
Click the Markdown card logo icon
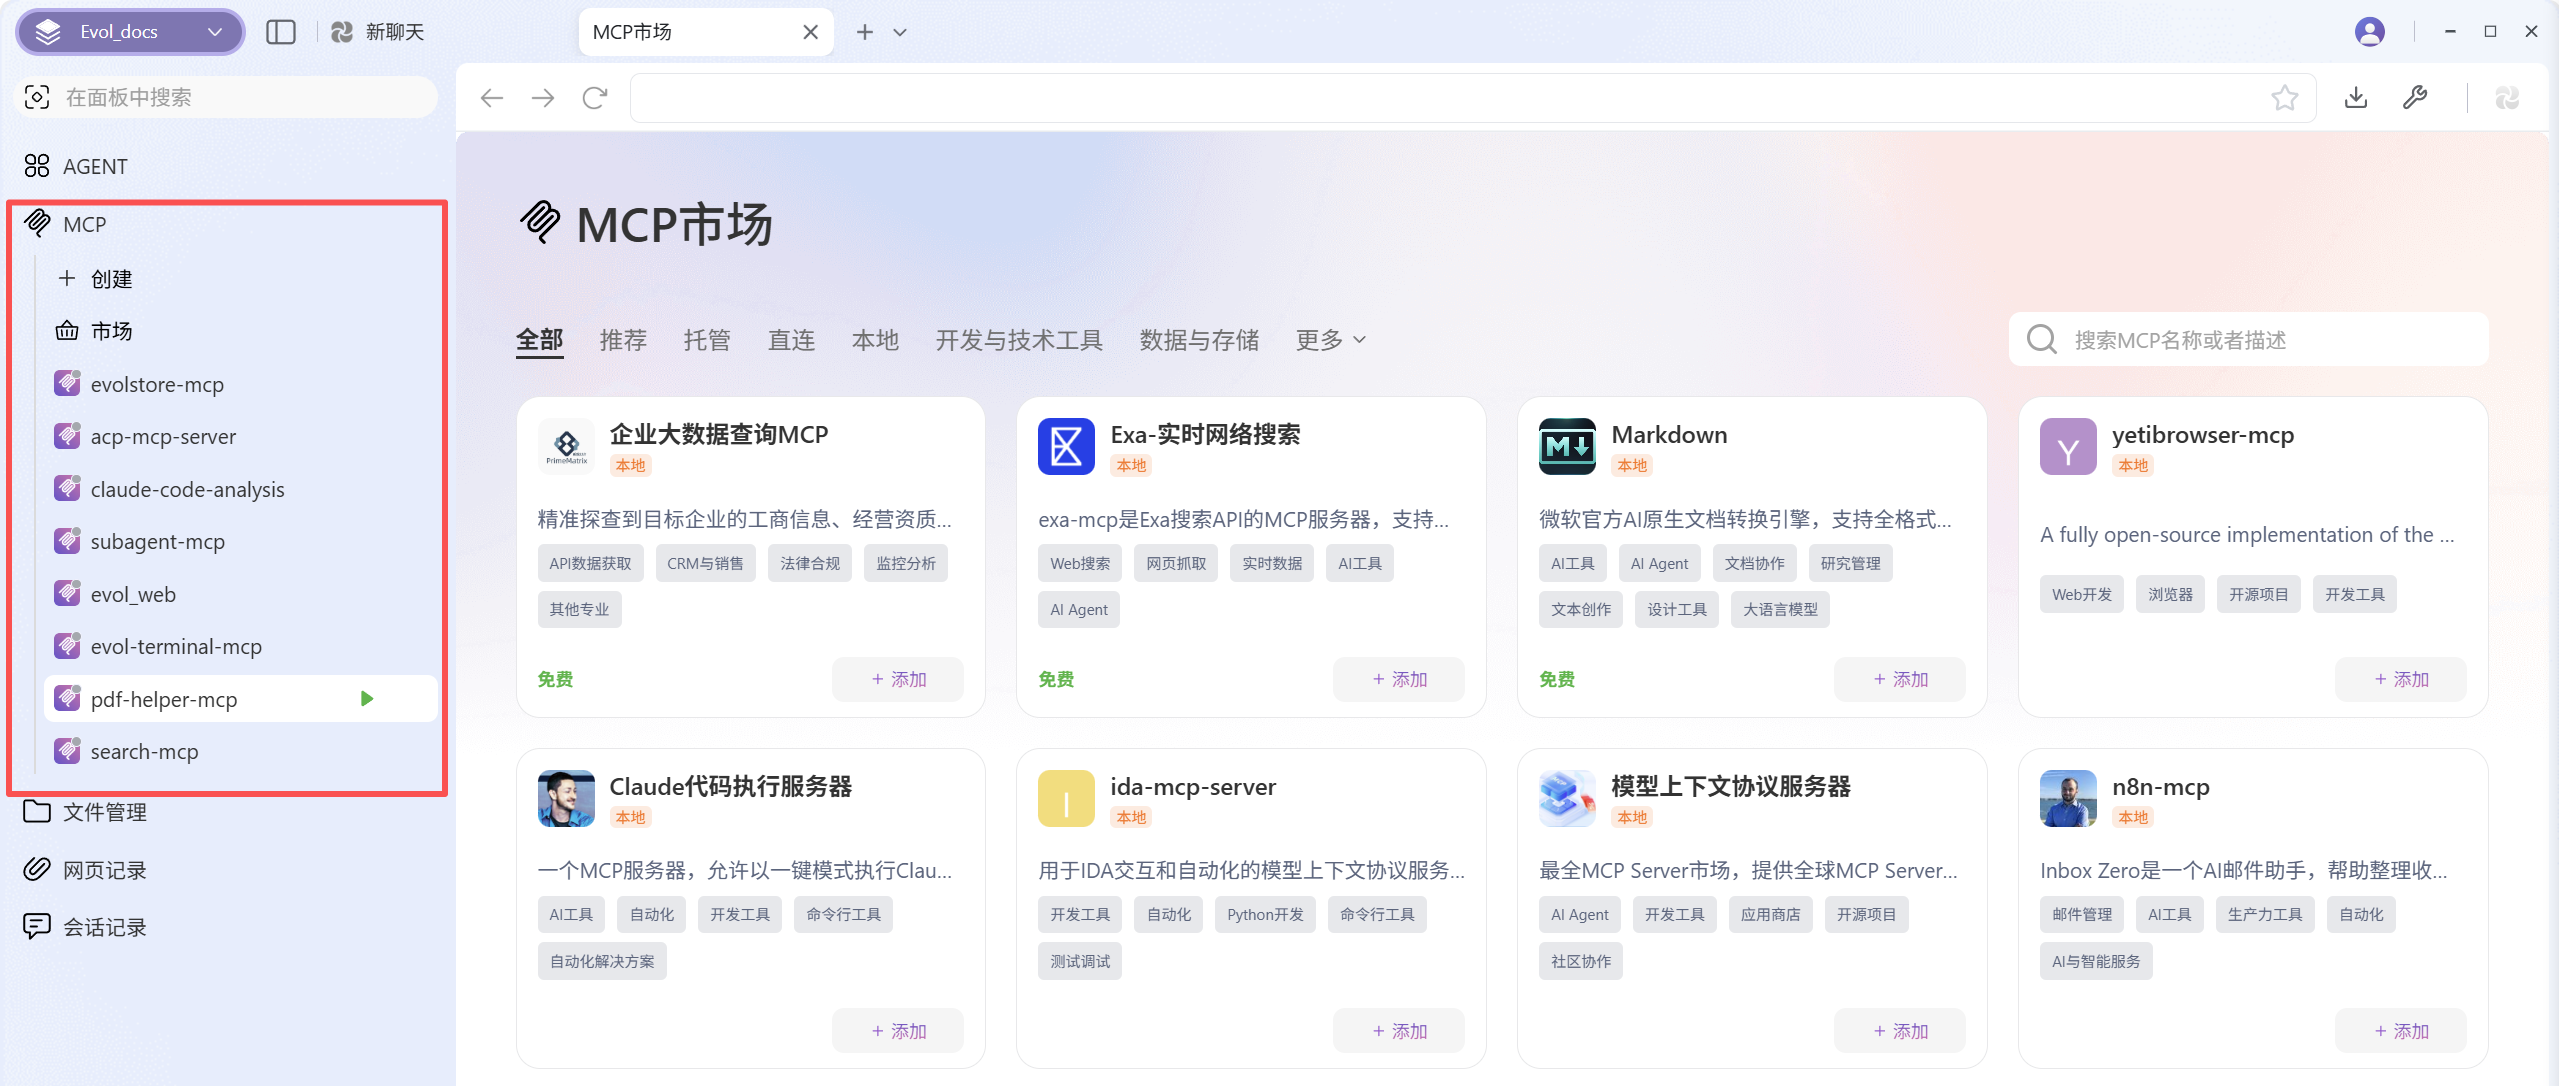click(1567, 446)
